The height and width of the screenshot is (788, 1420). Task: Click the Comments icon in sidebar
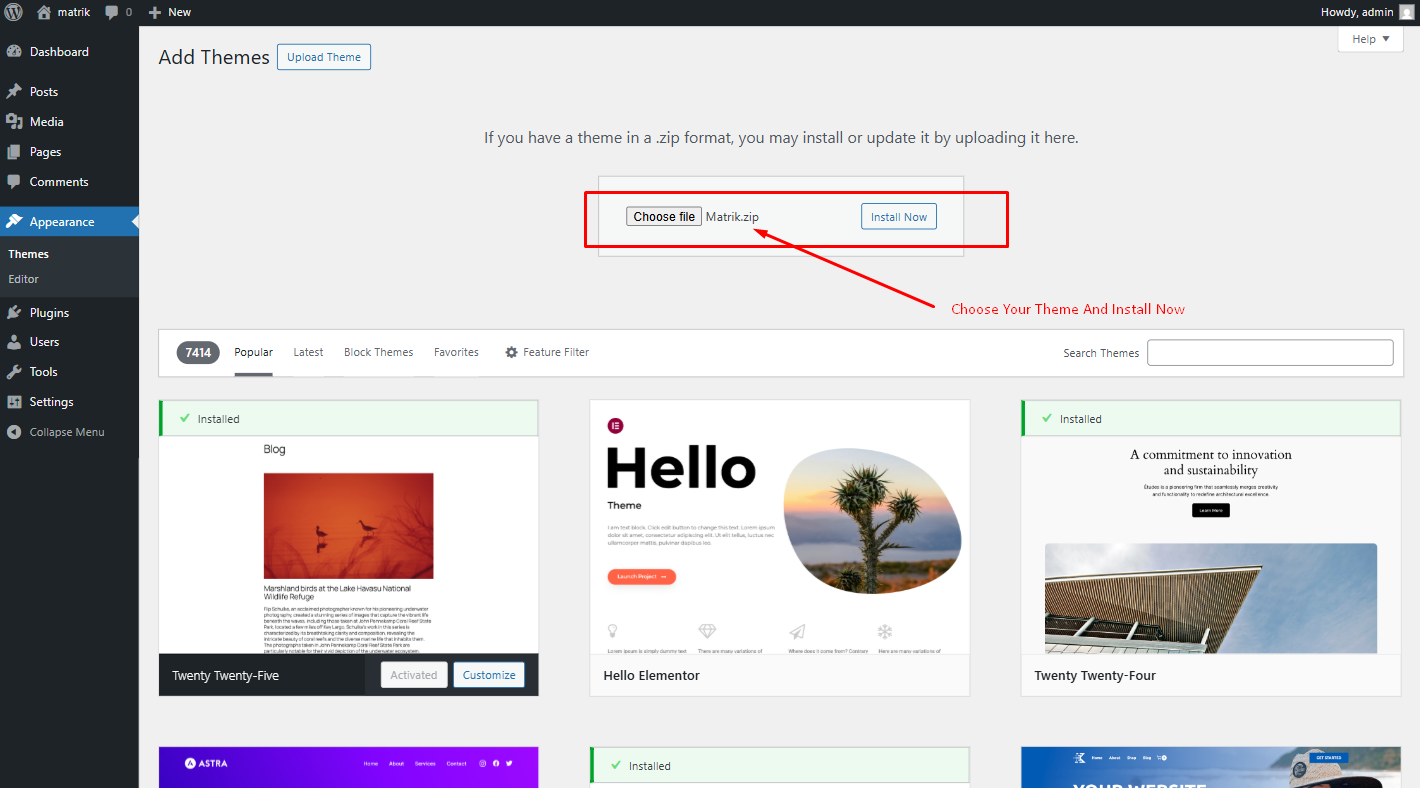click(14, 182)
